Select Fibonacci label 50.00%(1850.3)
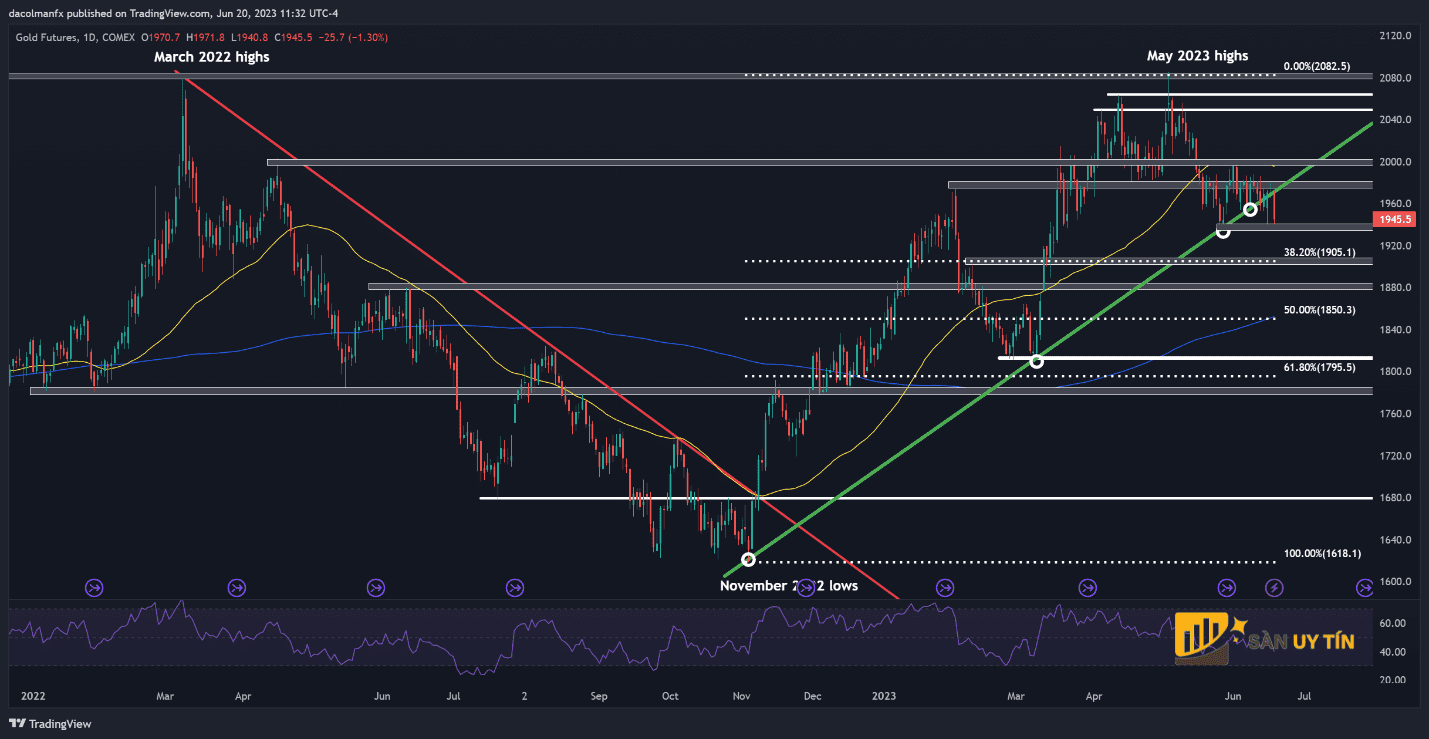Image resolution: width=1429 pixels, height=739 pixels. coord(1319,310)
